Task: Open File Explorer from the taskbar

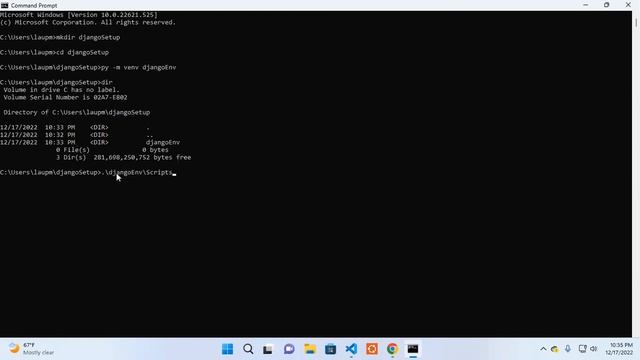Action: [x=310, y=349]
